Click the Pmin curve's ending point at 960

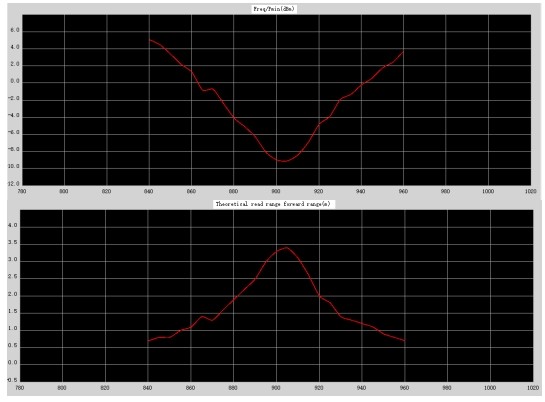(x=403, y=52)
